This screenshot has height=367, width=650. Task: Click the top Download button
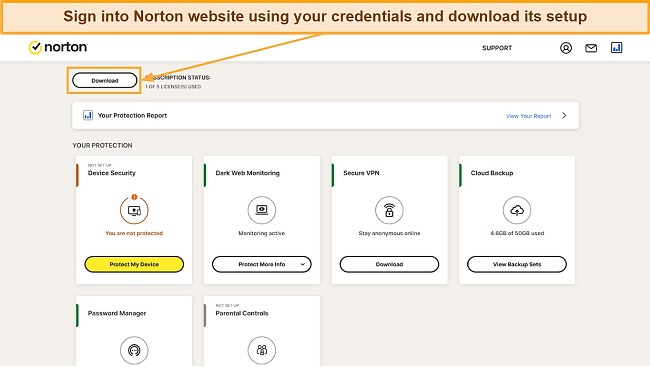tap(105, 80)
